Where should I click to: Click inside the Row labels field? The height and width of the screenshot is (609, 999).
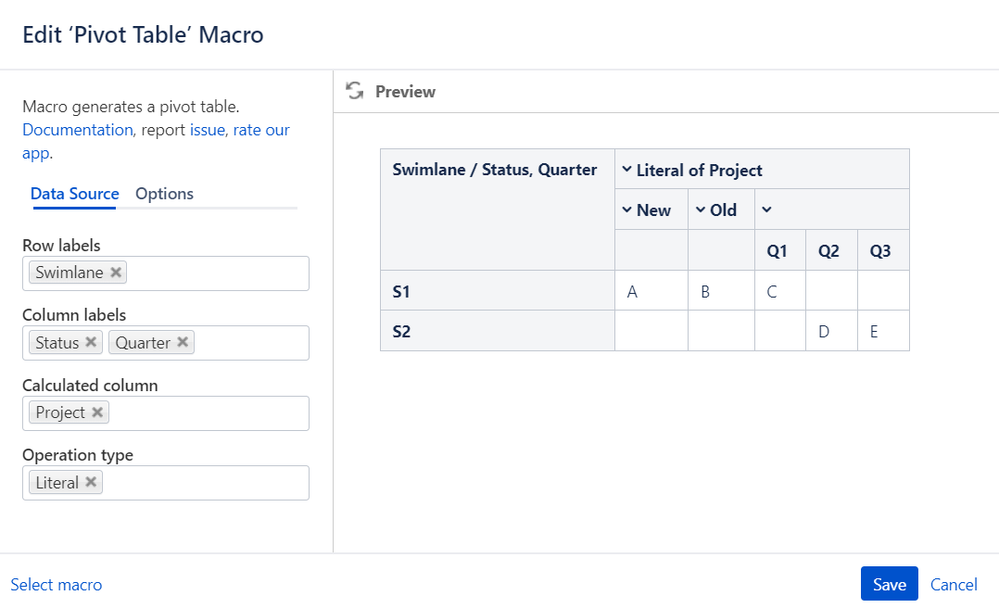(x=215, y=273)
